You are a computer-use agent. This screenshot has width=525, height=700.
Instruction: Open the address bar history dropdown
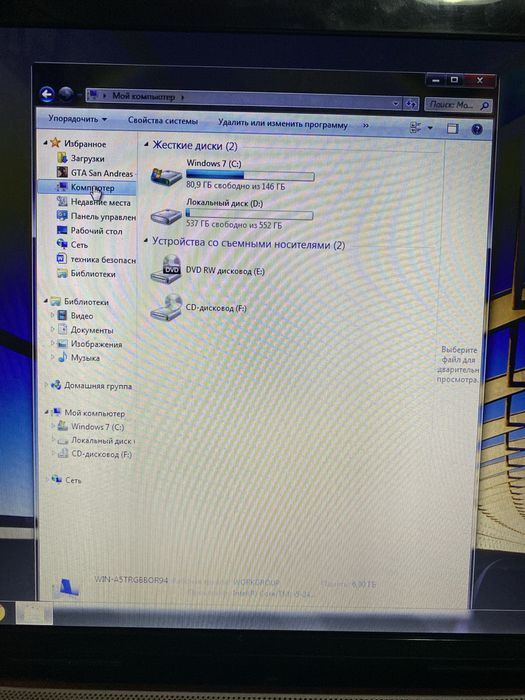point(396,104)
